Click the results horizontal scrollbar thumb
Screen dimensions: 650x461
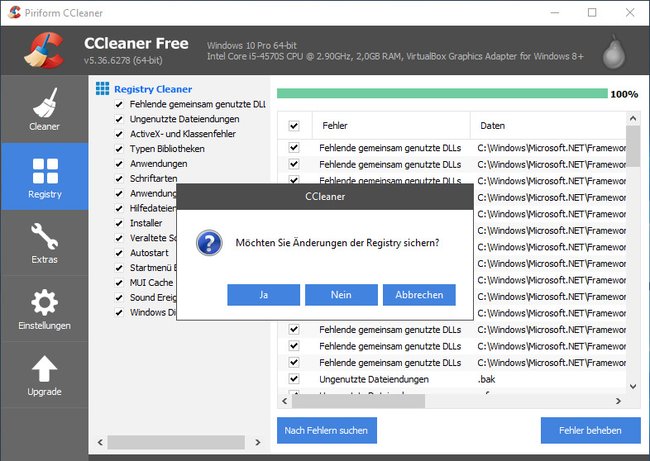pos(359,401)
